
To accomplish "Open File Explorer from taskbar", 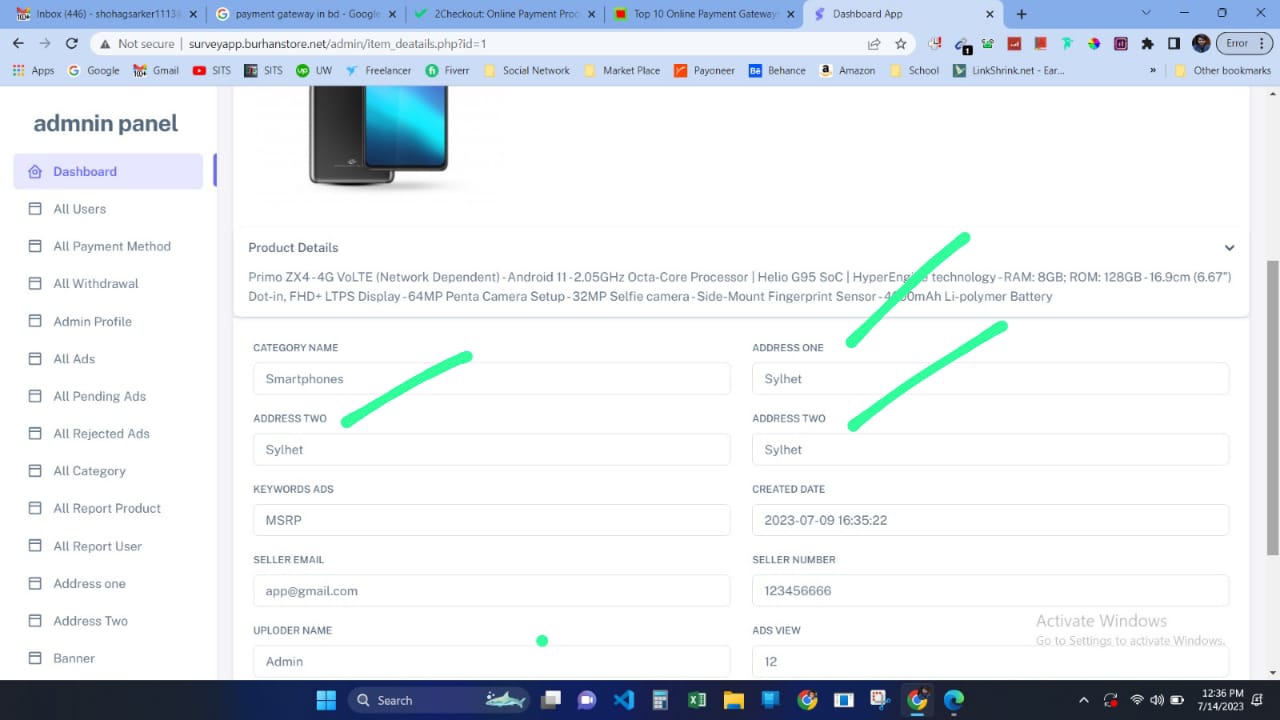I will pos(733,700).
